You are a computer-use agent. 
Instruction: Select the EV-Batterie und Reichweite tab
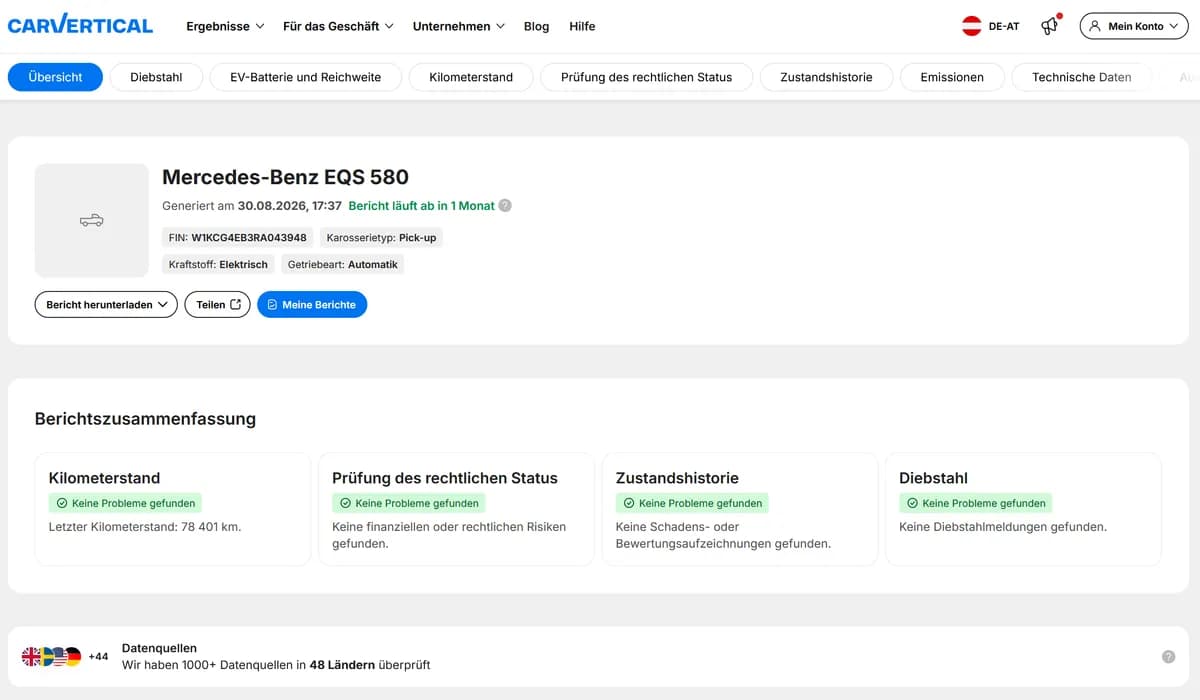coord(306,77)
